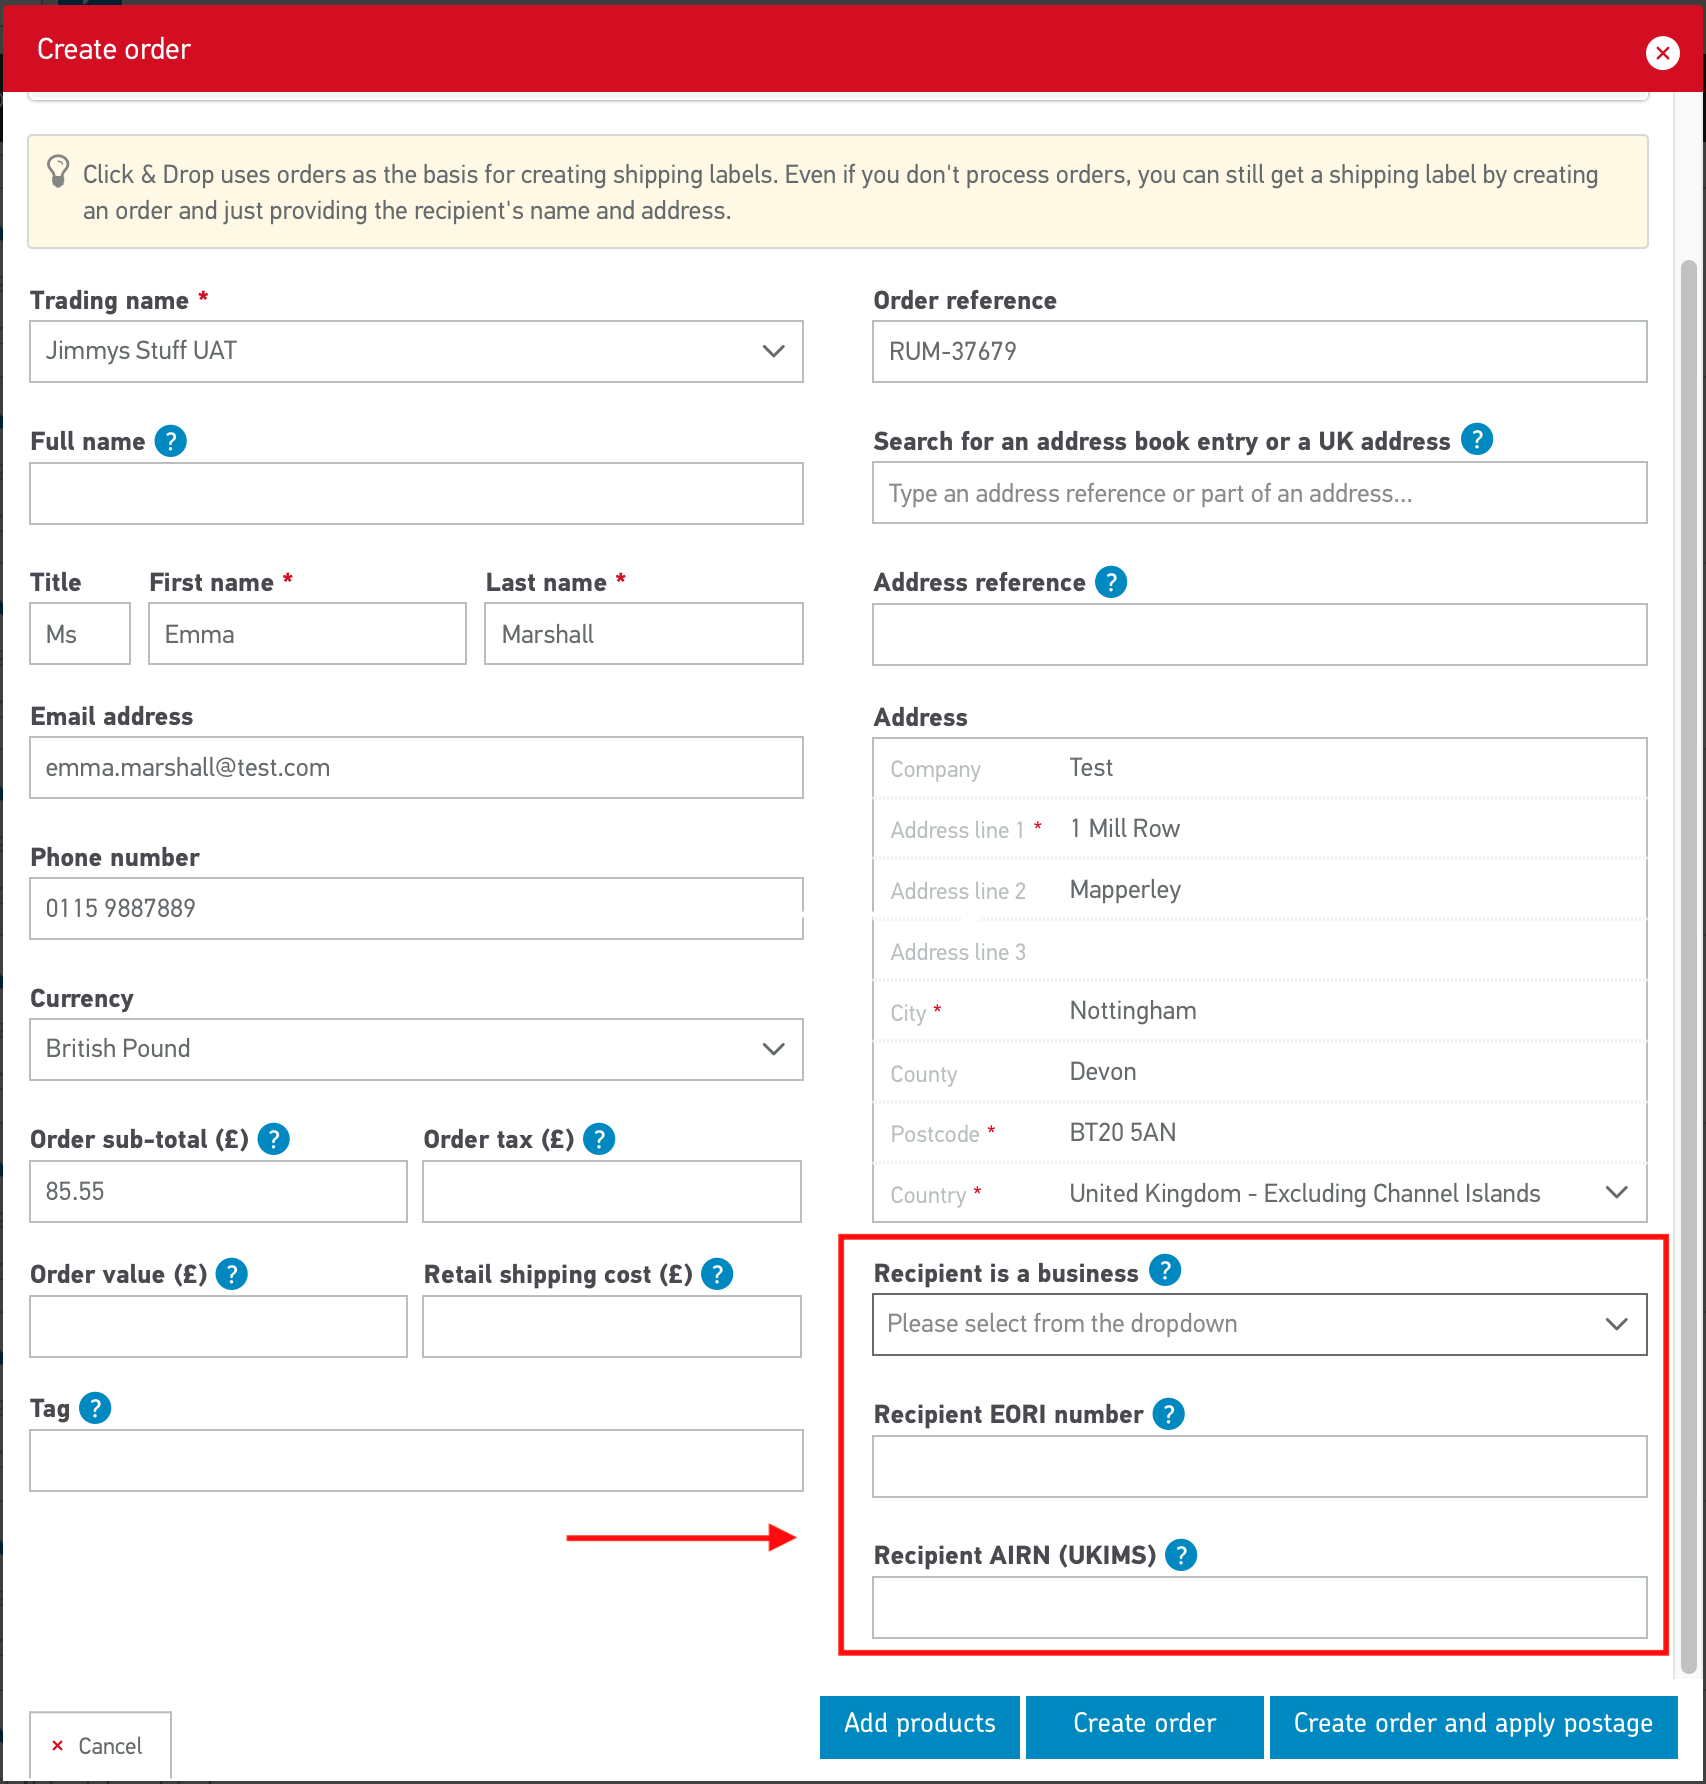
Task: Expand the Trading name dropdown
Action: coord(416,351)
